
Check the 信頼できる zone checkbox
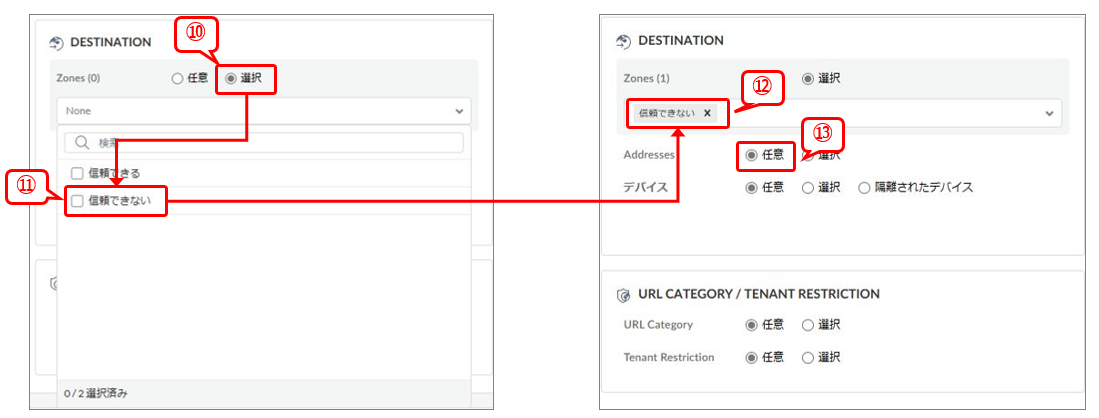[x=77, y=173]
